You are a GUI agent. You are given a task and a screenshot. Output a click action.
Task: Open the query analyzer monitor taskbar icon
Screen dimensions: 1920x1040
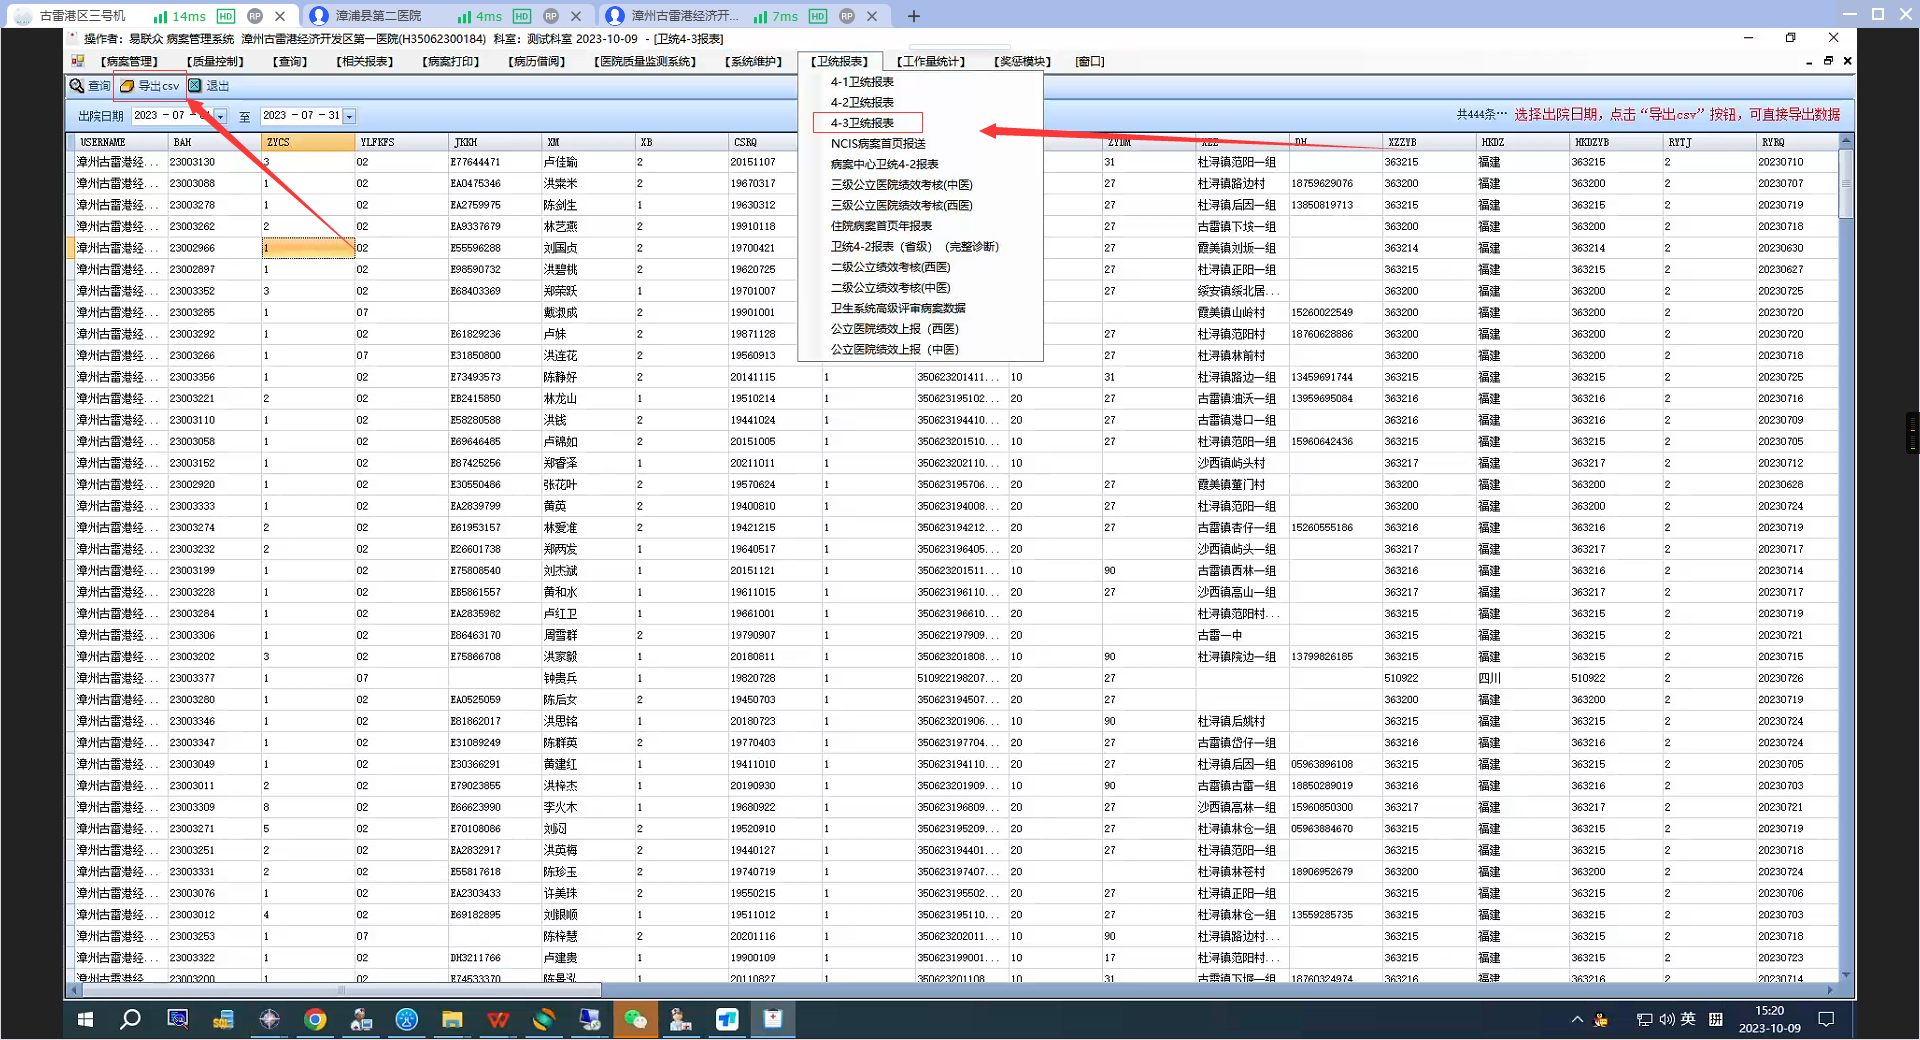coord(177,1019)
